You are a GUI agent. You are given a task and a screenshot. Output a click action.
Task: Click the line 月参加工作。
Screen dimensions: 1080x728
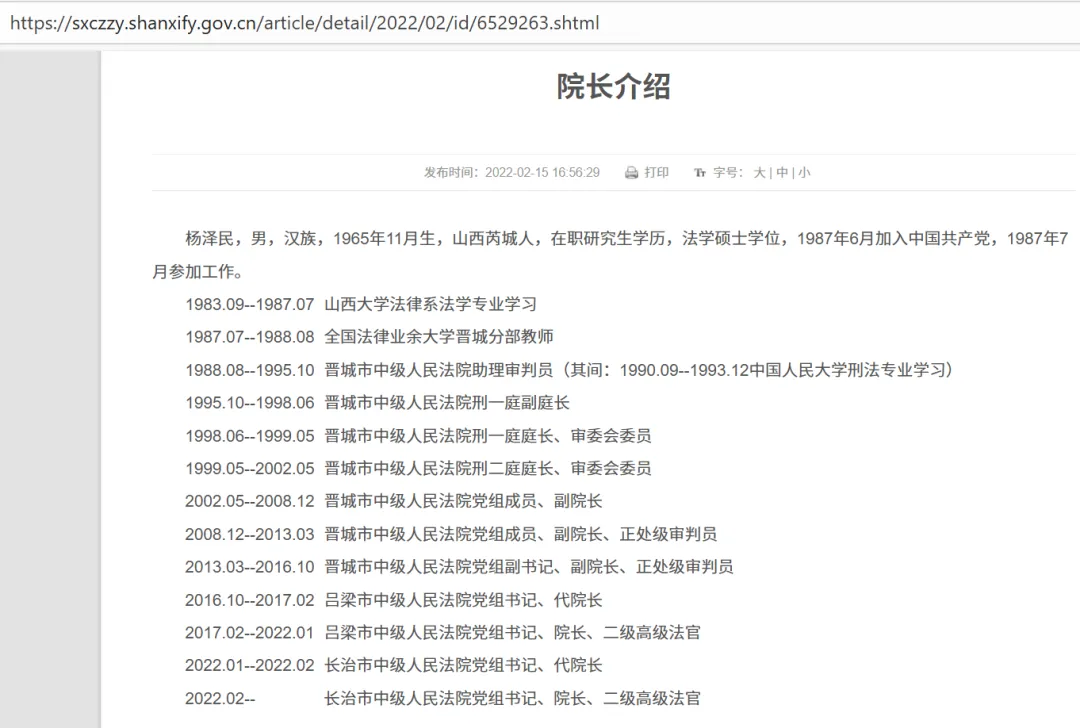(198, 271)
